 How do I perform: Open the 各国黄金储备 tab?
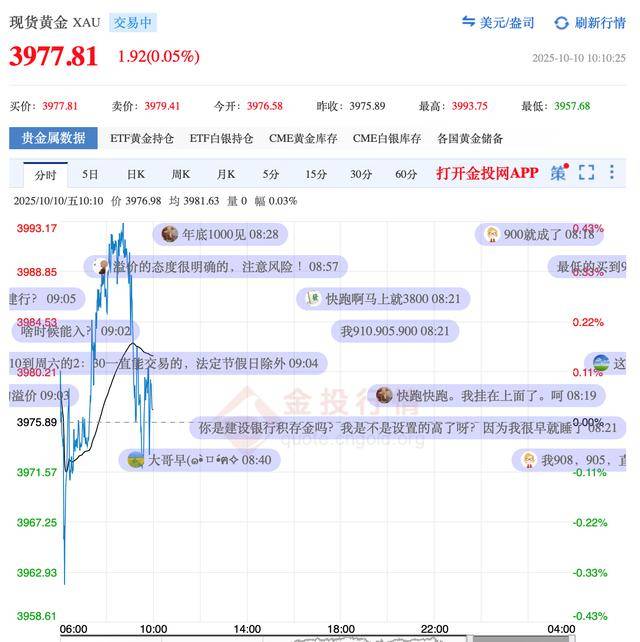click(470, 138)
